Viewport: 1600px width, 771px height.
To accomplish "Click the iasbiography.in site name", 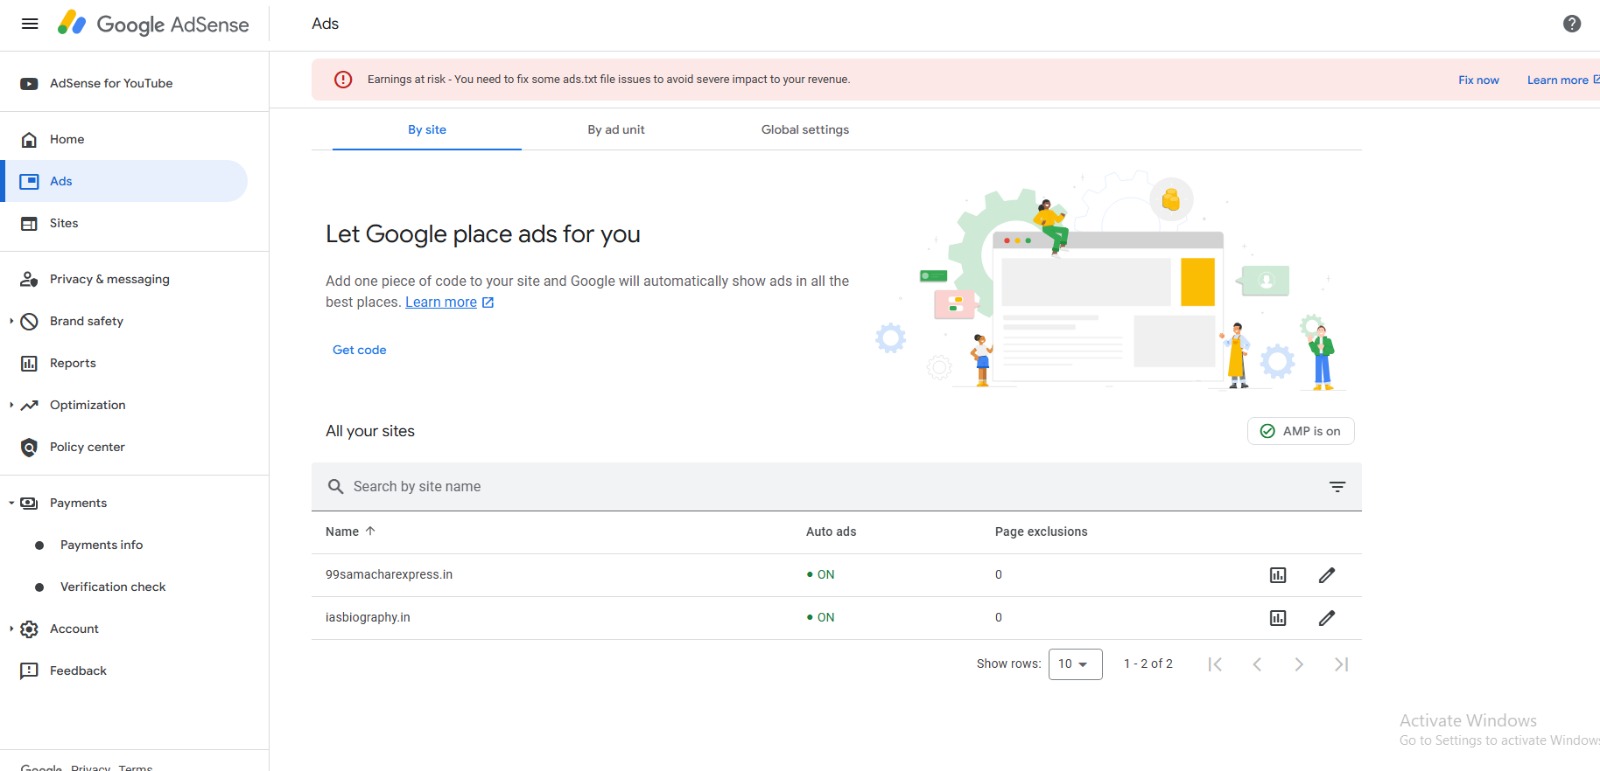I will coord(368,618).
